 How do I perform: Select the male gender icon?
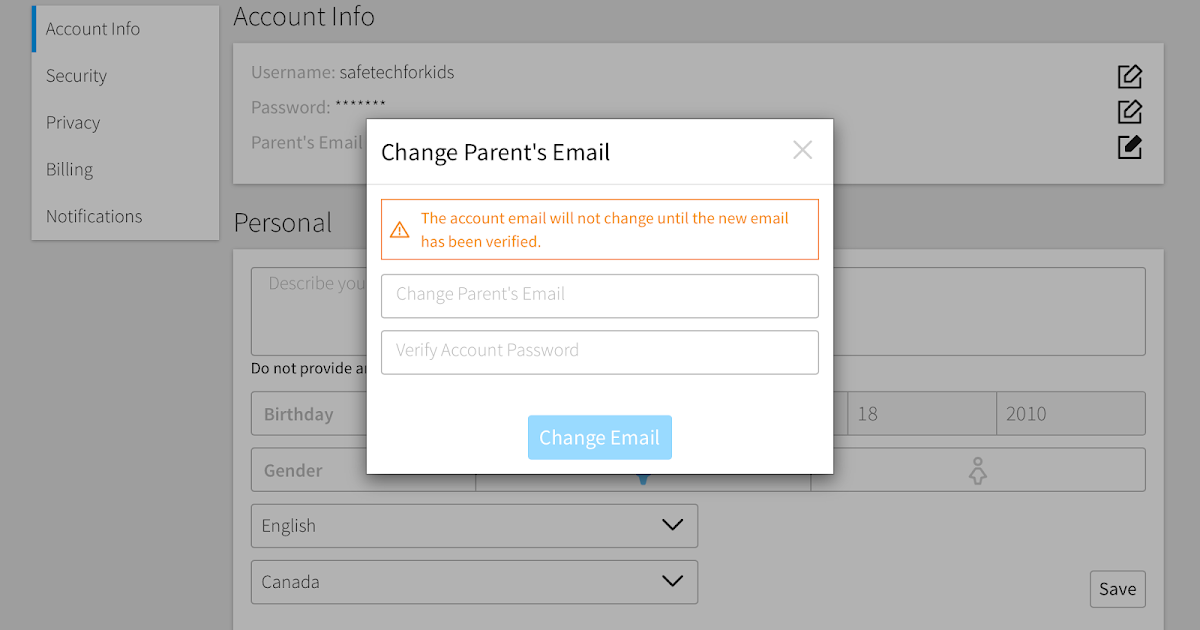(643, 478)
